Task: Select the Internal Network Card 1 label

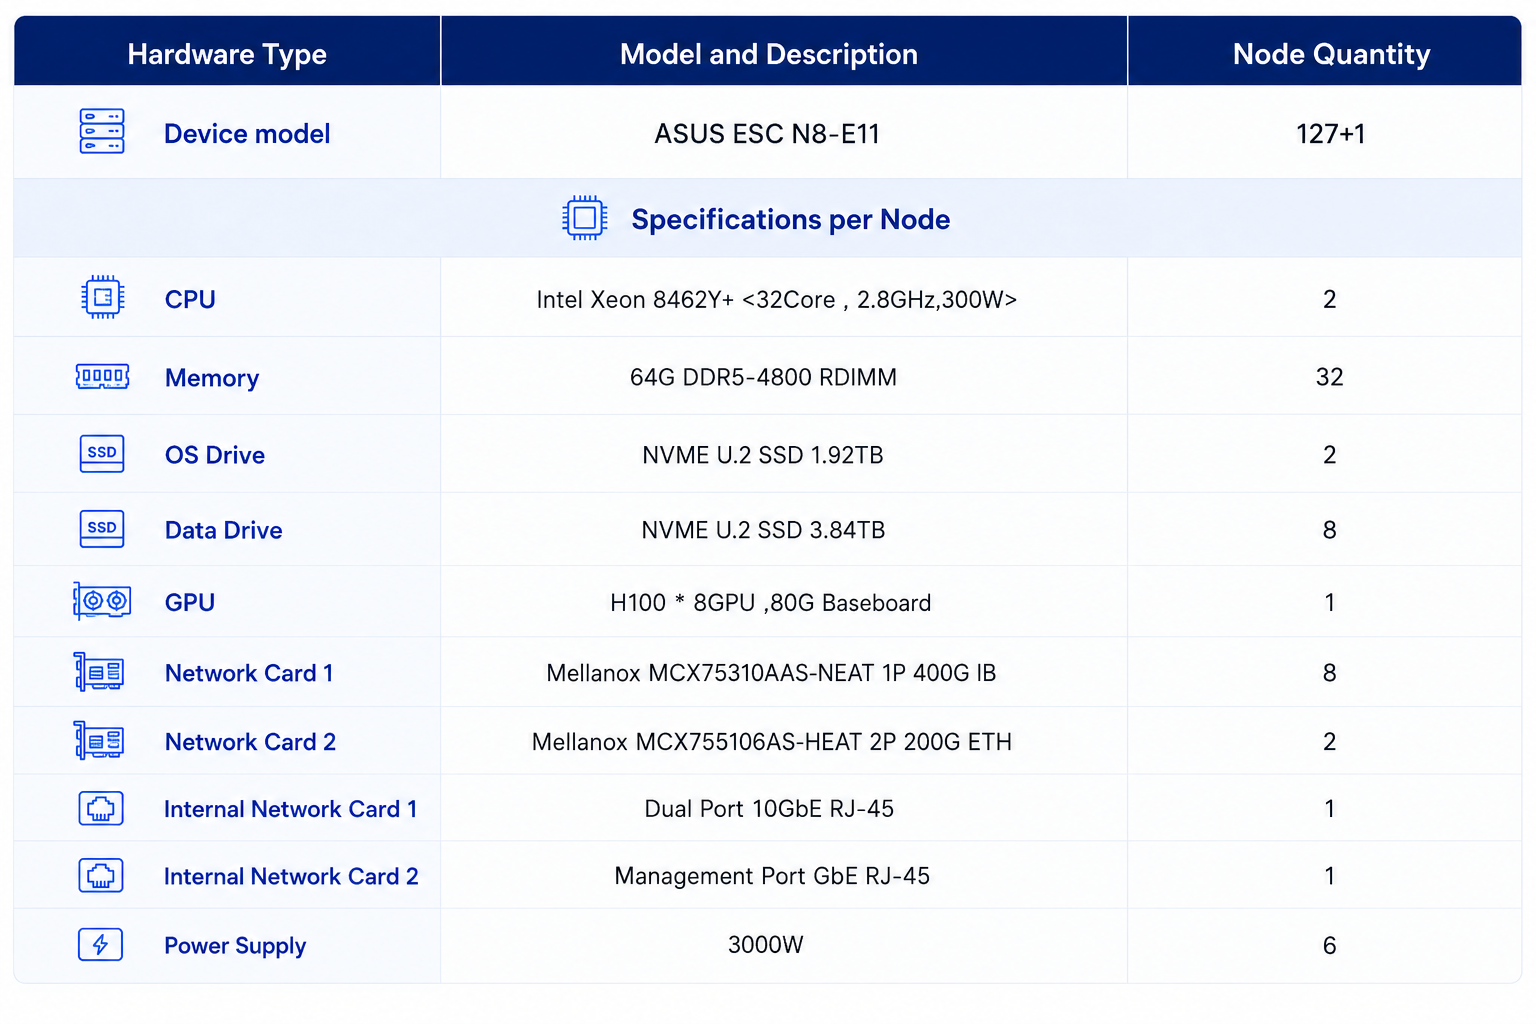Action: 291,809
